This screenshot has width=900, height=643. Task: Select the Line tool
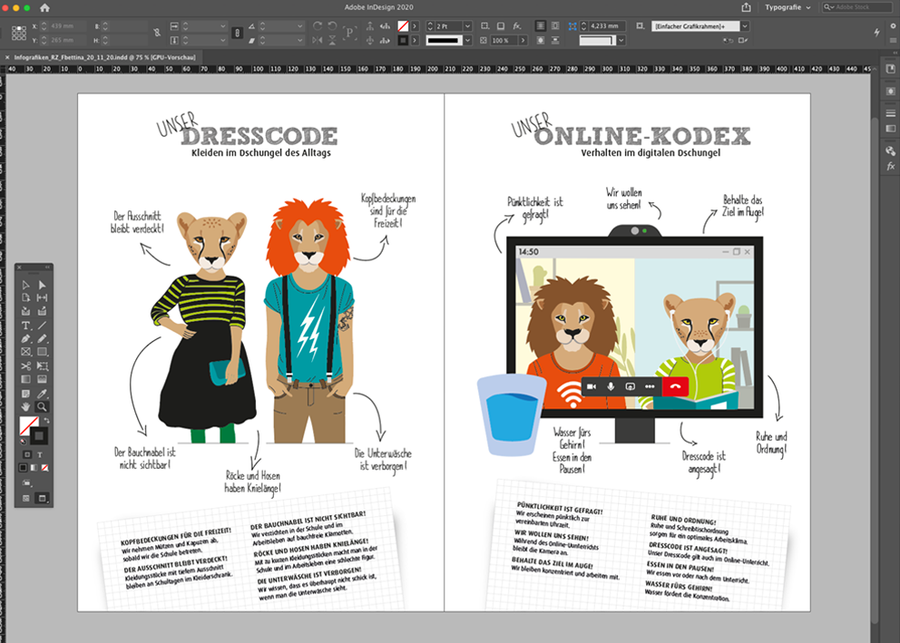[42, 325]
